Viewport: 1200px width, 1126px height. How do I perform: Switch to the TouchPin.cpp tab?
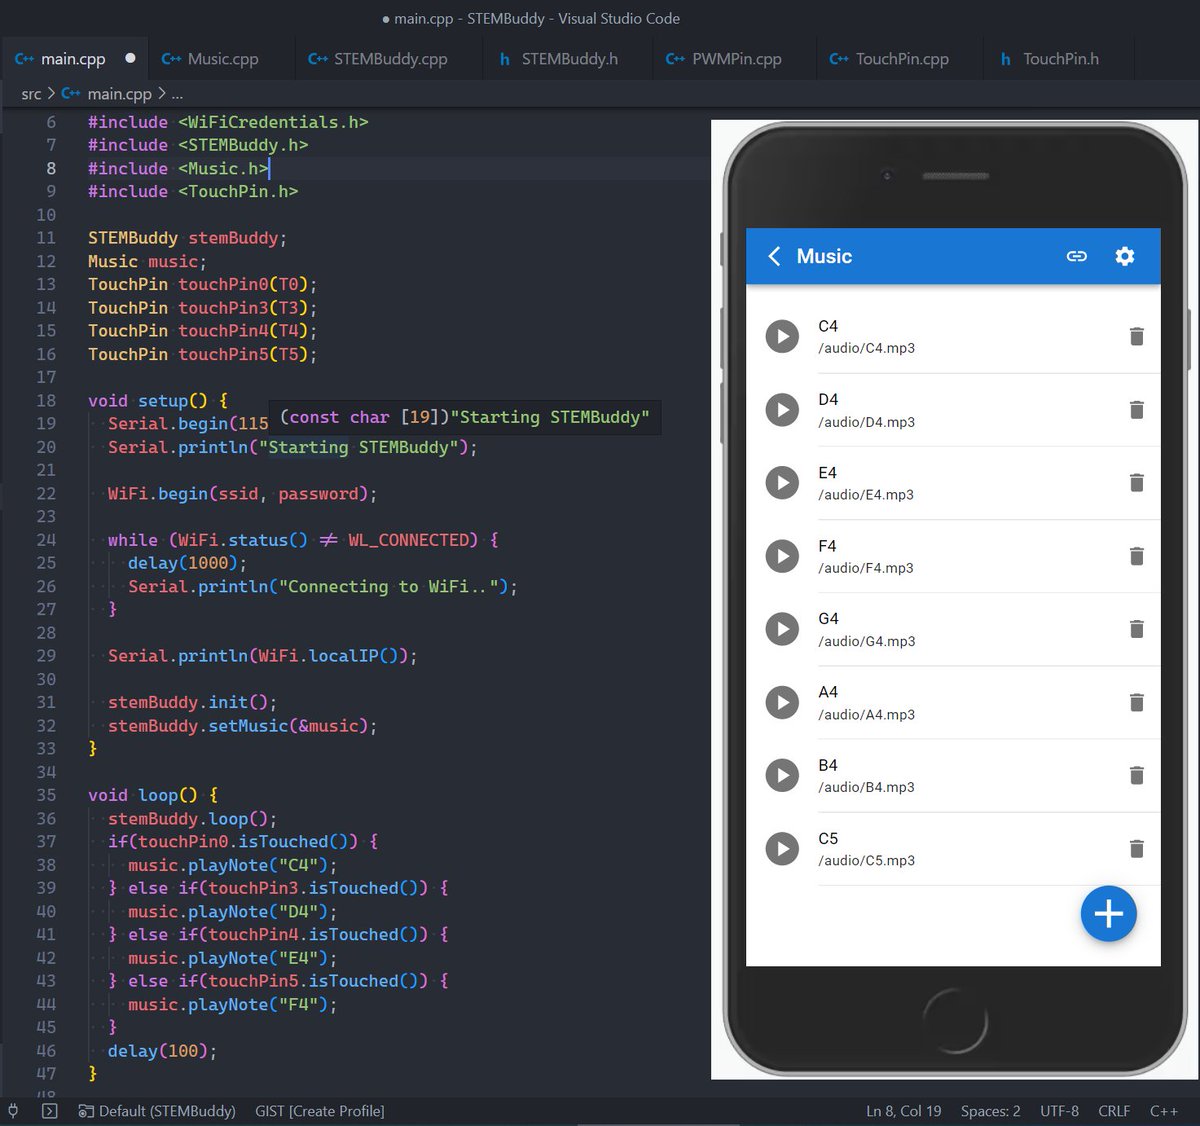901,59
